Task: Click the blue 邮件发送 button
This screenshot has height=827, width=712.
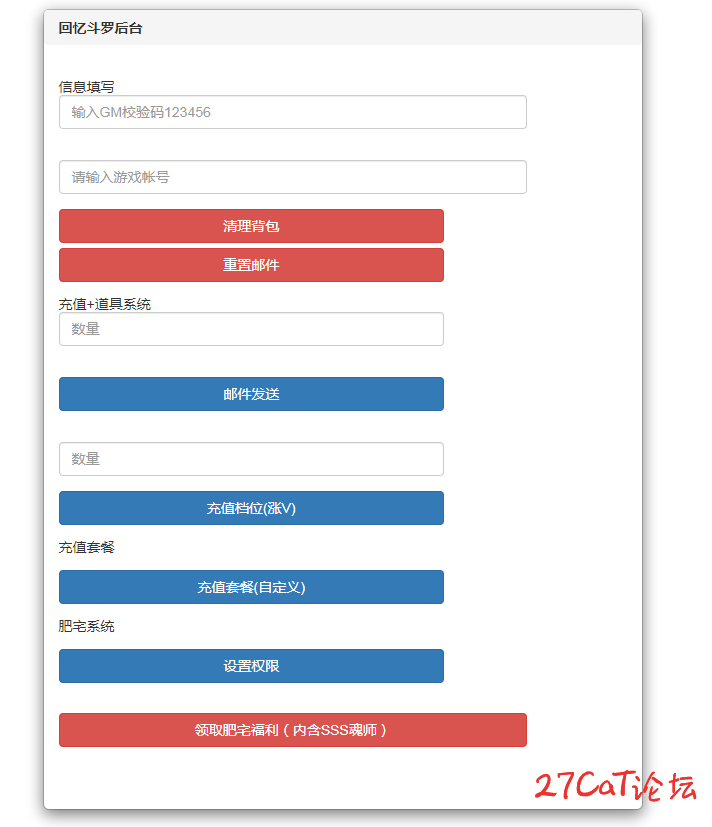Action: [x=251, y=394]
